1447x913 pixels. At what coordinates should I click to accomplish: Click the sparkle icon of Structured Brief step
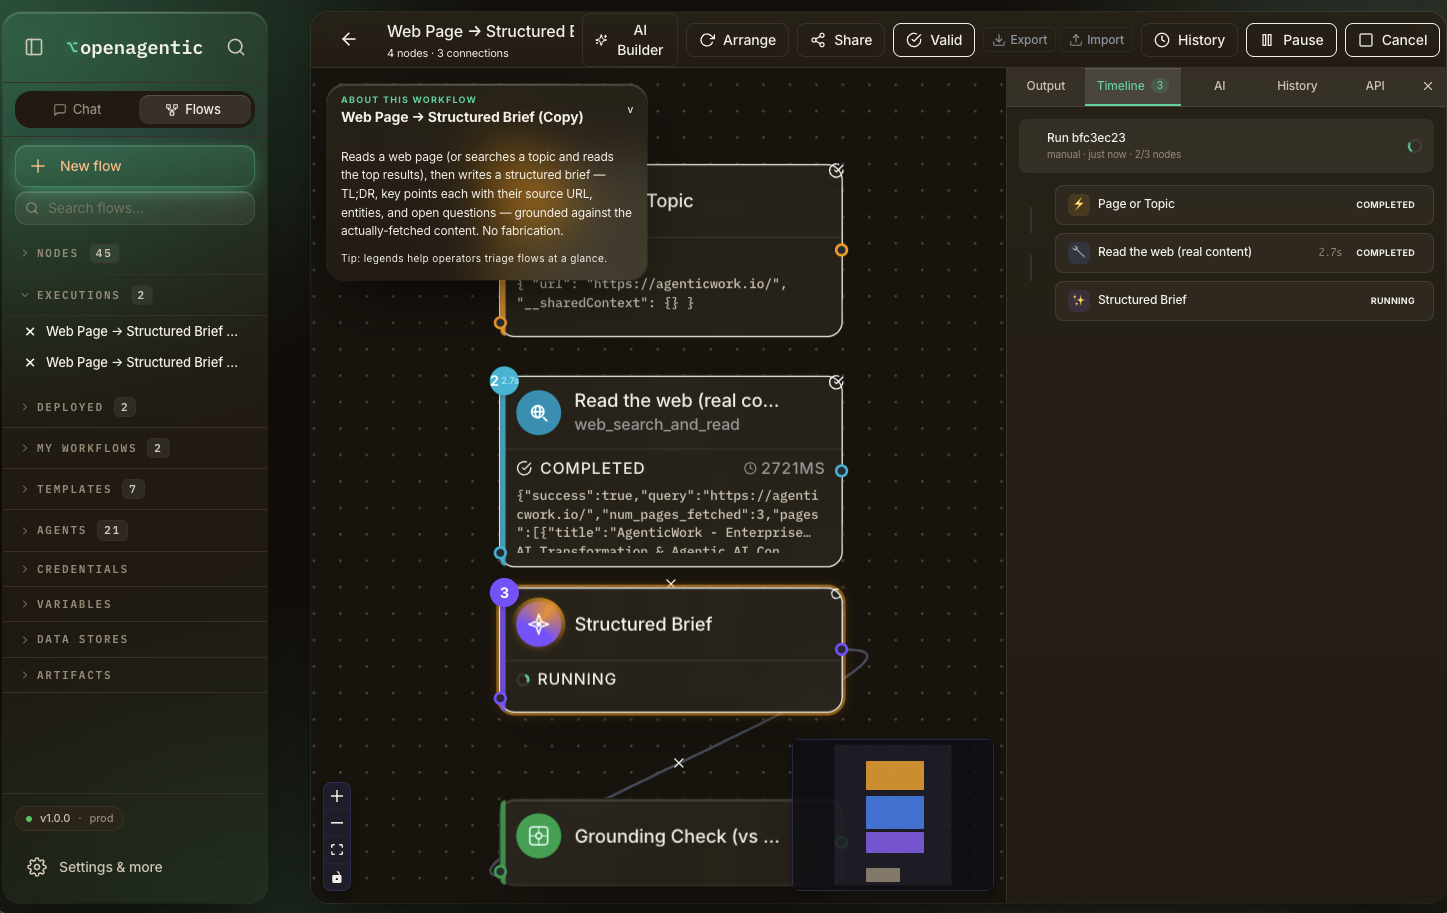(x=1079, y=300)
